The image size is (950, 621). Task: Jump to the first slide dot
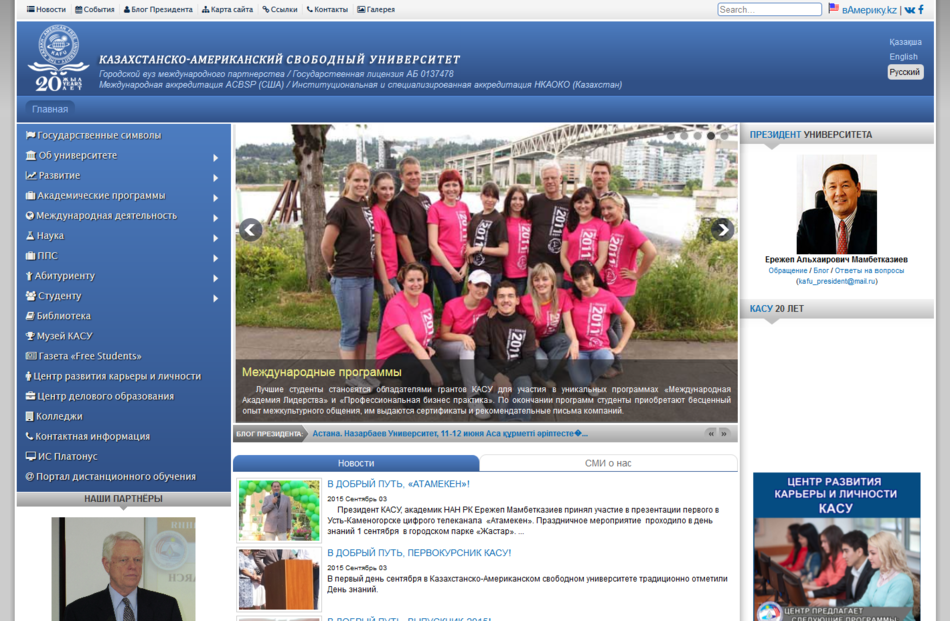point(671,136)
